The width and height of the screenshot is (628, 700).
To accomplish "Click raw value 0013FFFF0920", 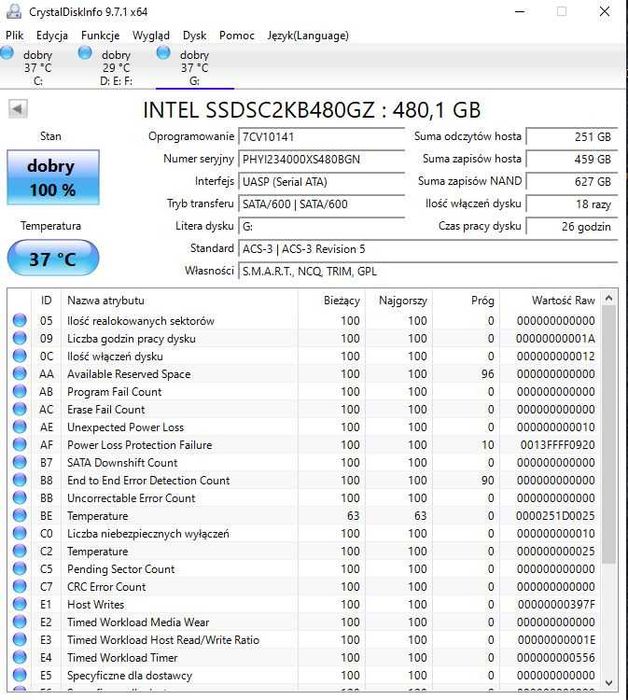I will click(x=557, y=445).
